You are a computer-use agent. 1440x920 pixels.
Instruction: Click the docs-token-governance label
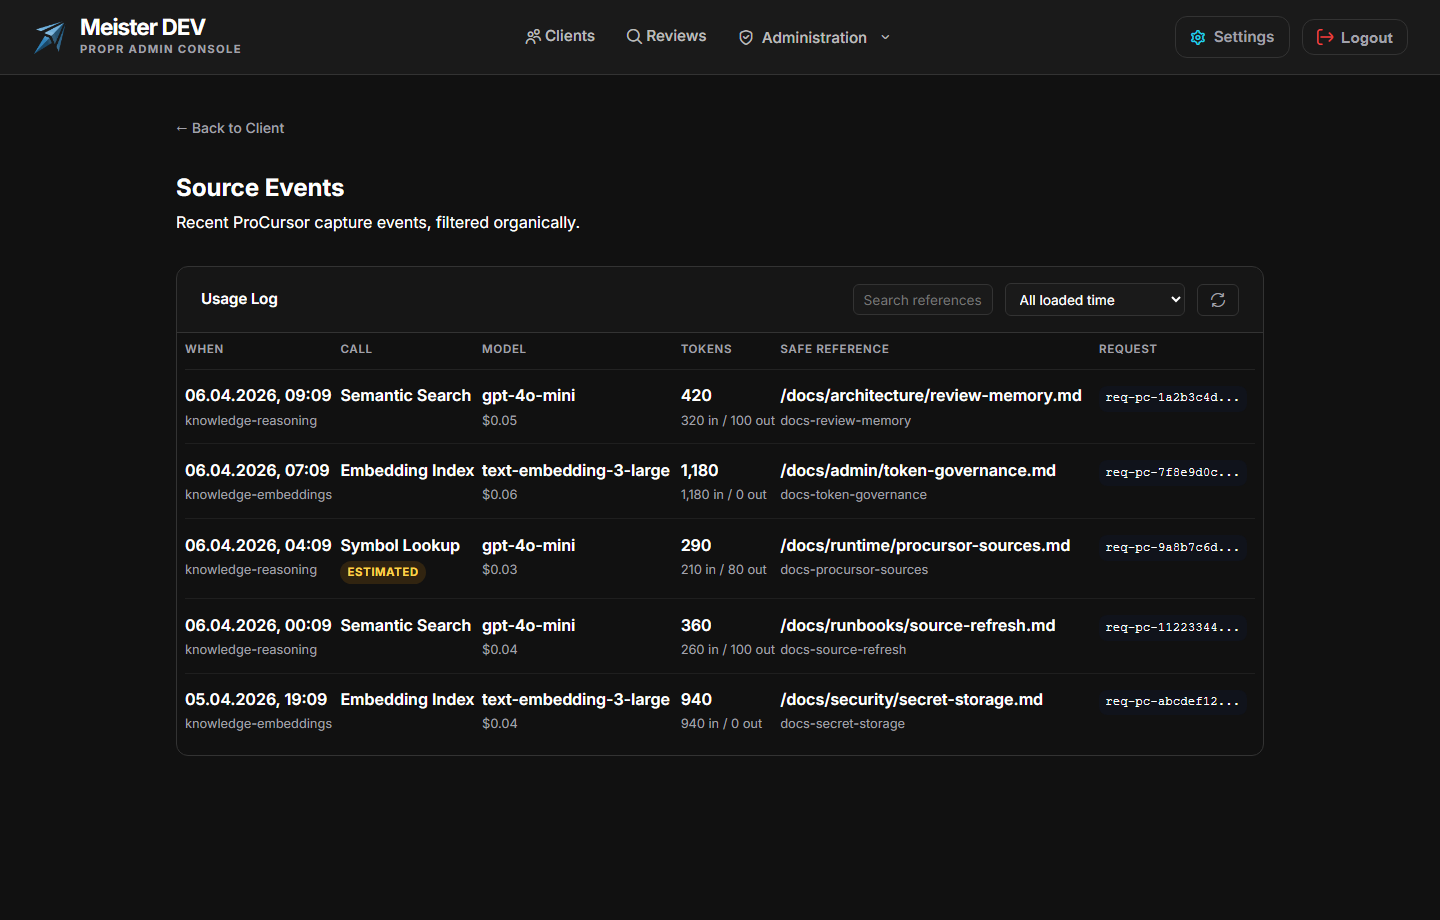click(854, 495)
